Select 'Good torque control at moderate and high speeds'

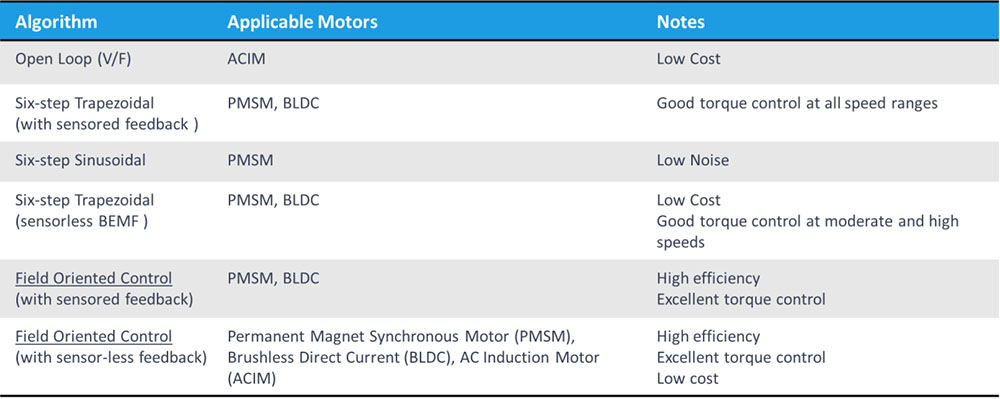tap(807, 231)
